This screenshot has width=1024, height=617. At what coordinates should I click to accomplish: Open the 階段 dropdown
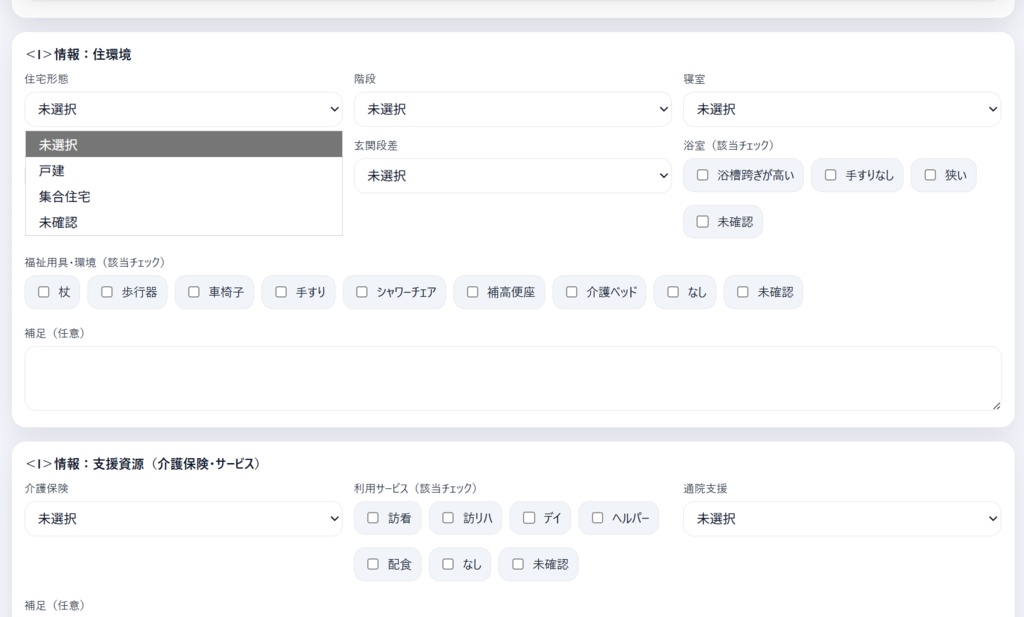[x=512, y=109]
